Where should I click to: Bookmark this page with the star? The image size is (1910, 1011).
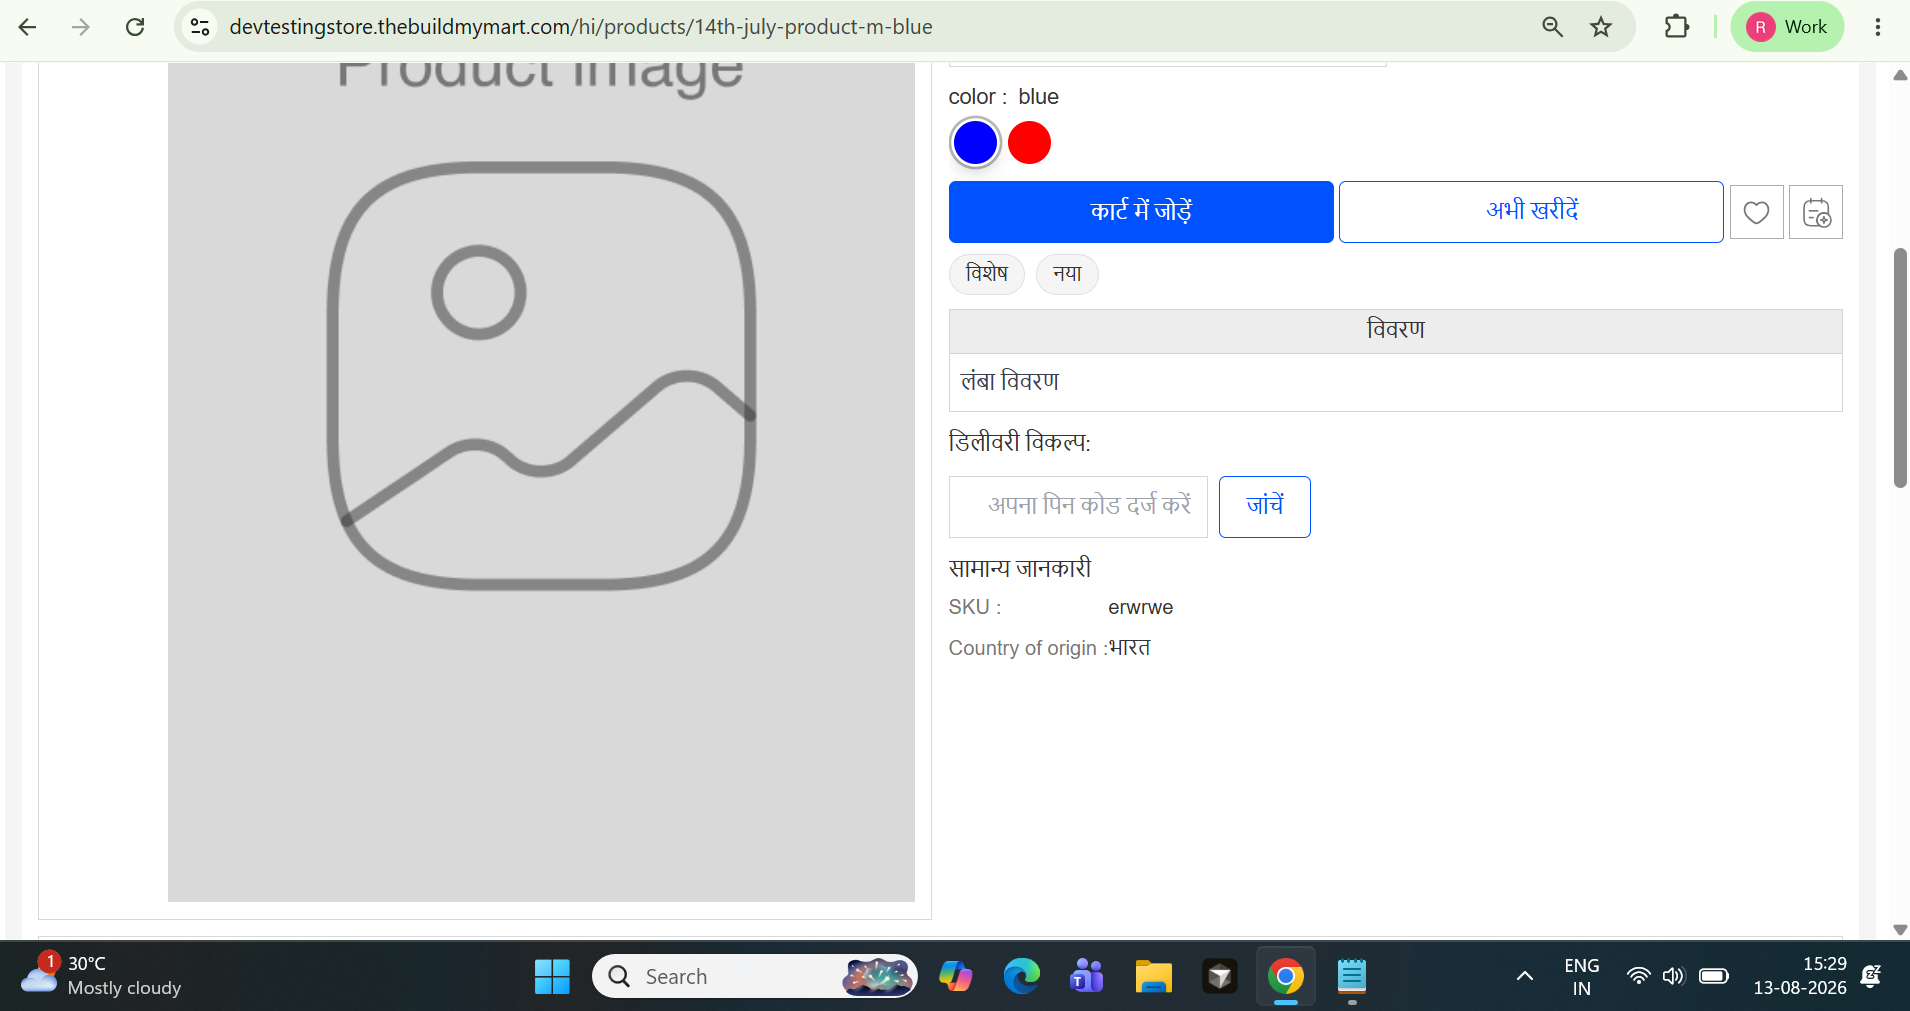1601,27
